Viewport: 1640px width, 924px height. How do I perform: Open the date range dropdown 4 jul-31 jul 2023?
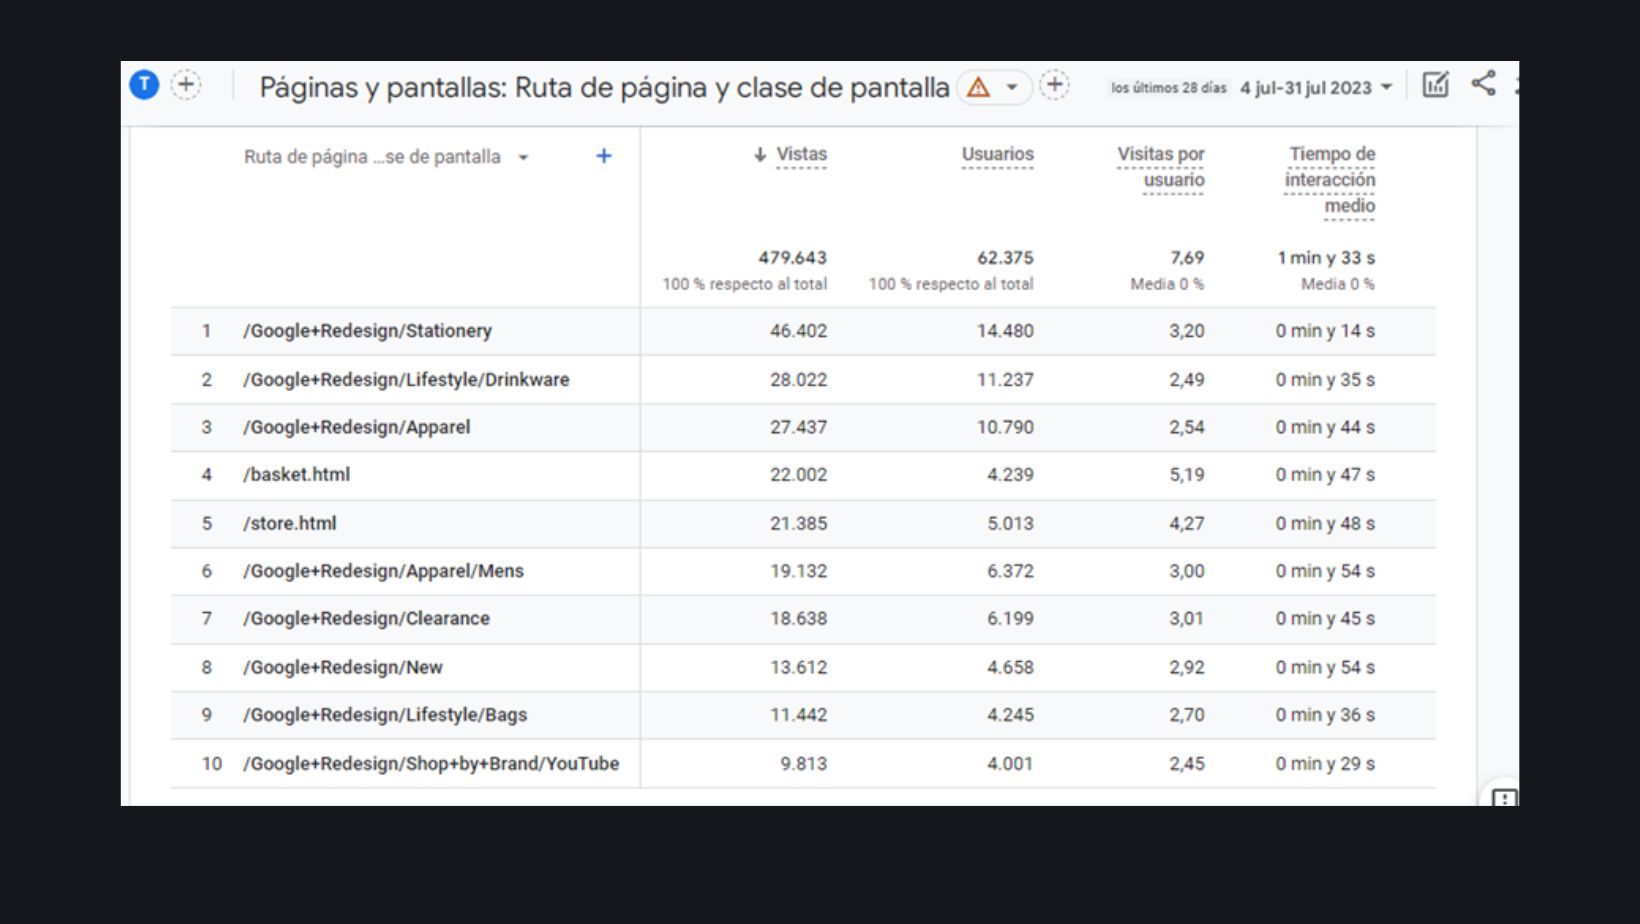1315,88
